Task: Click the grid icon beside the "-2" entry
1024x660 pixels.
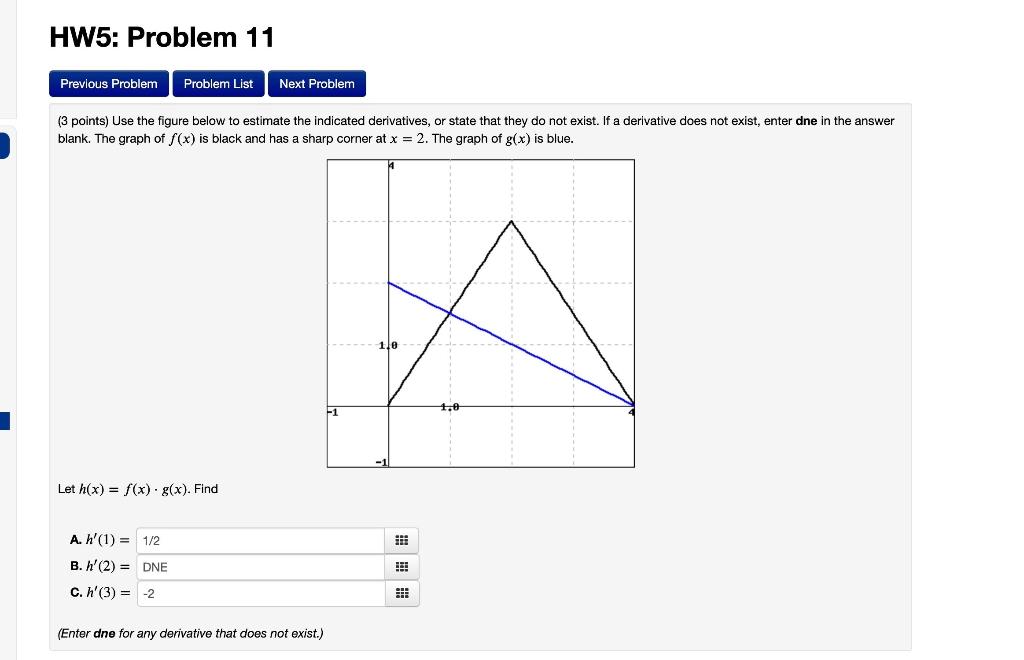Action: [x=401, y=593]
